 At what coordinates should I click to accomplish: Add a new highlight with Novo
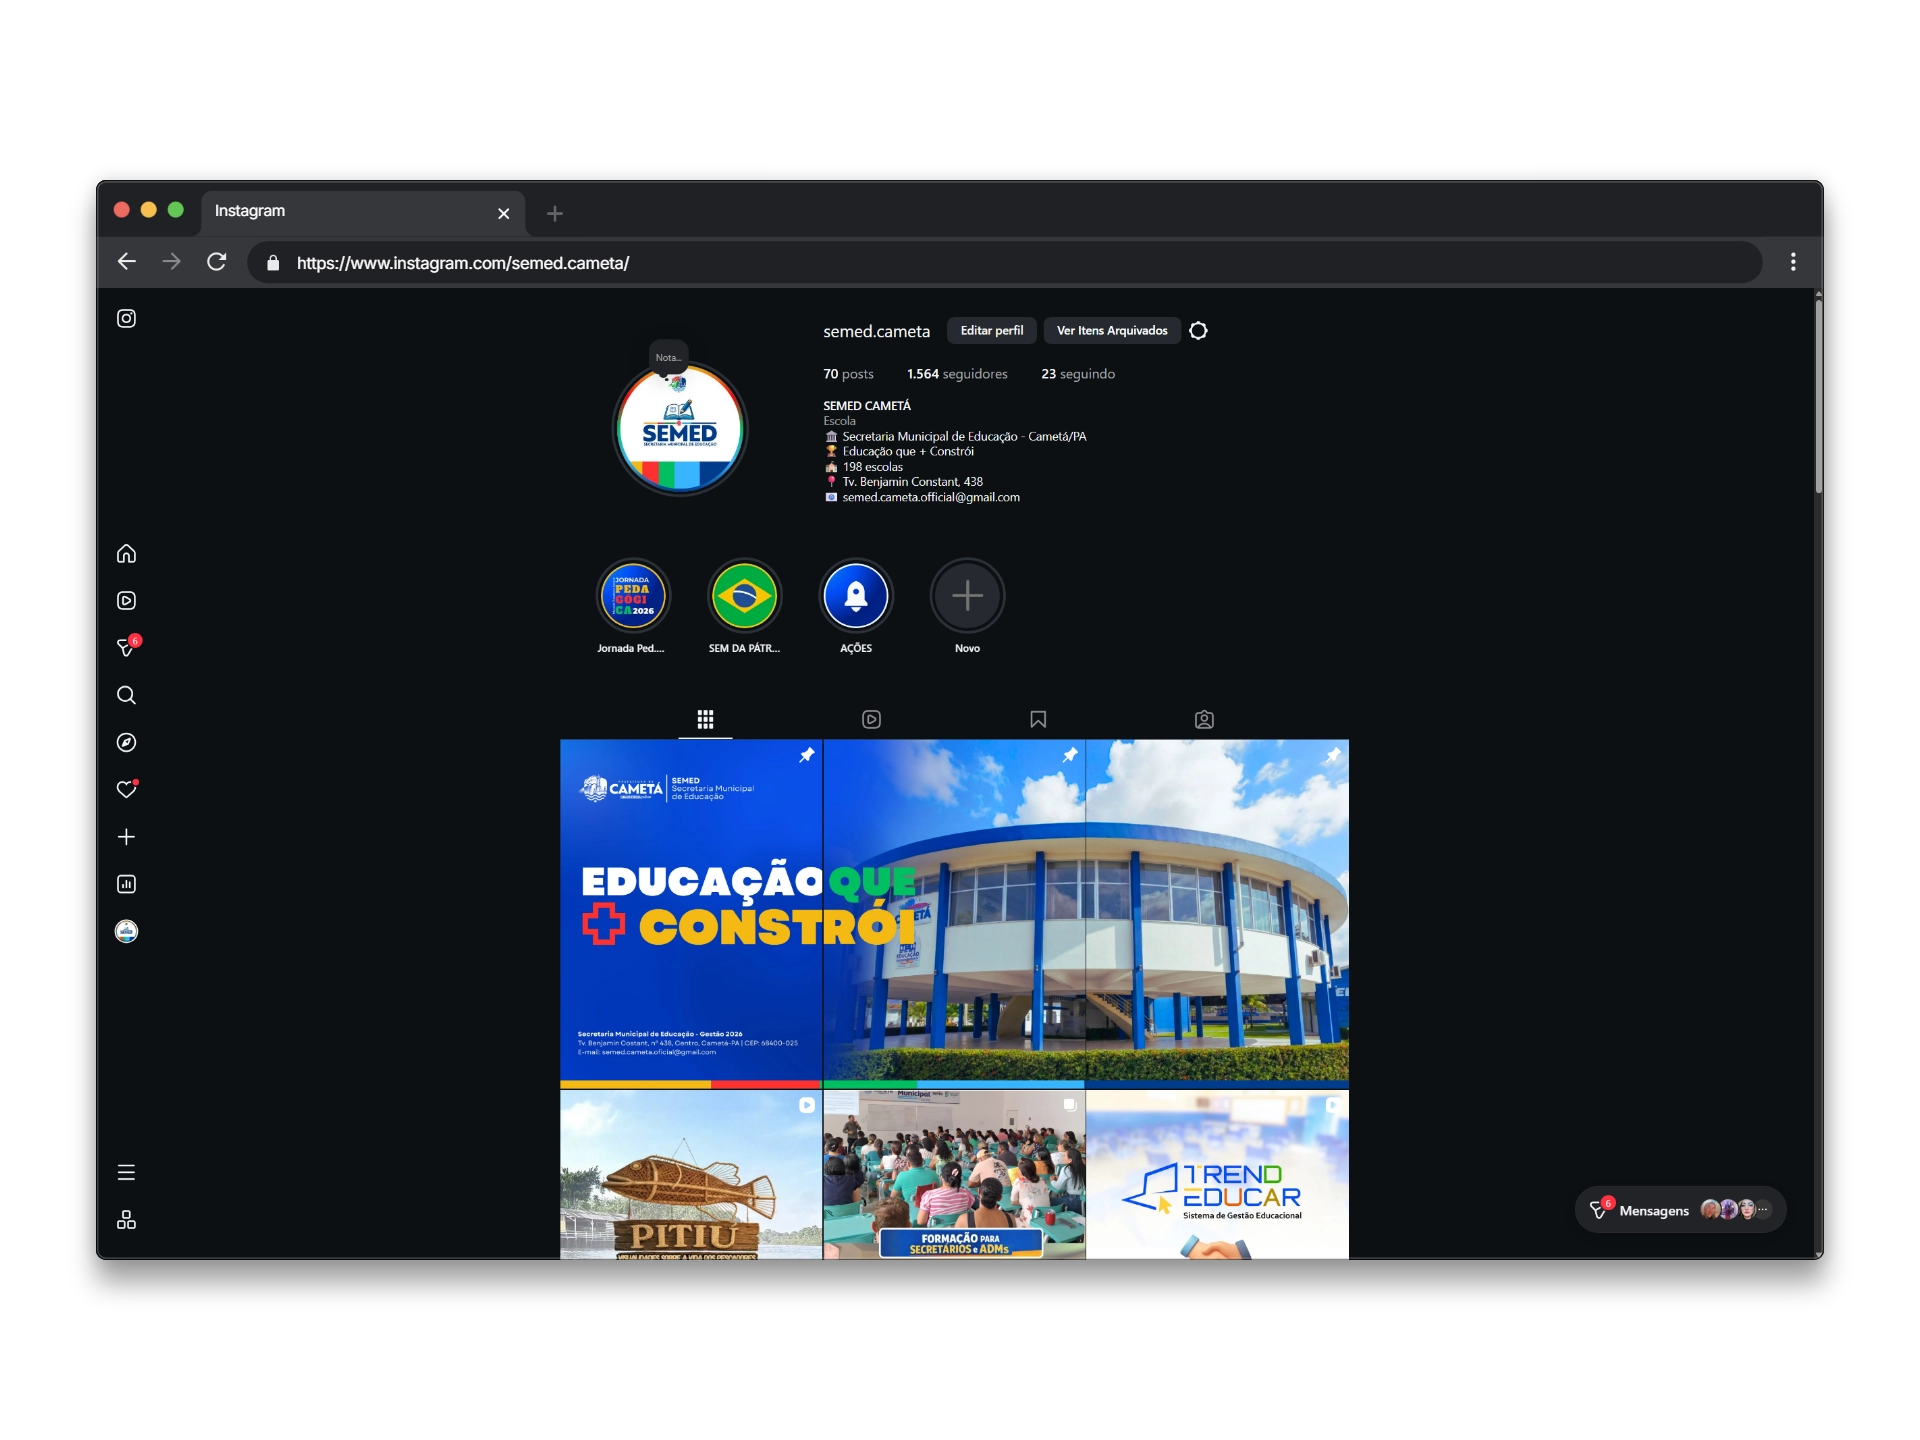tap(967, 597)
